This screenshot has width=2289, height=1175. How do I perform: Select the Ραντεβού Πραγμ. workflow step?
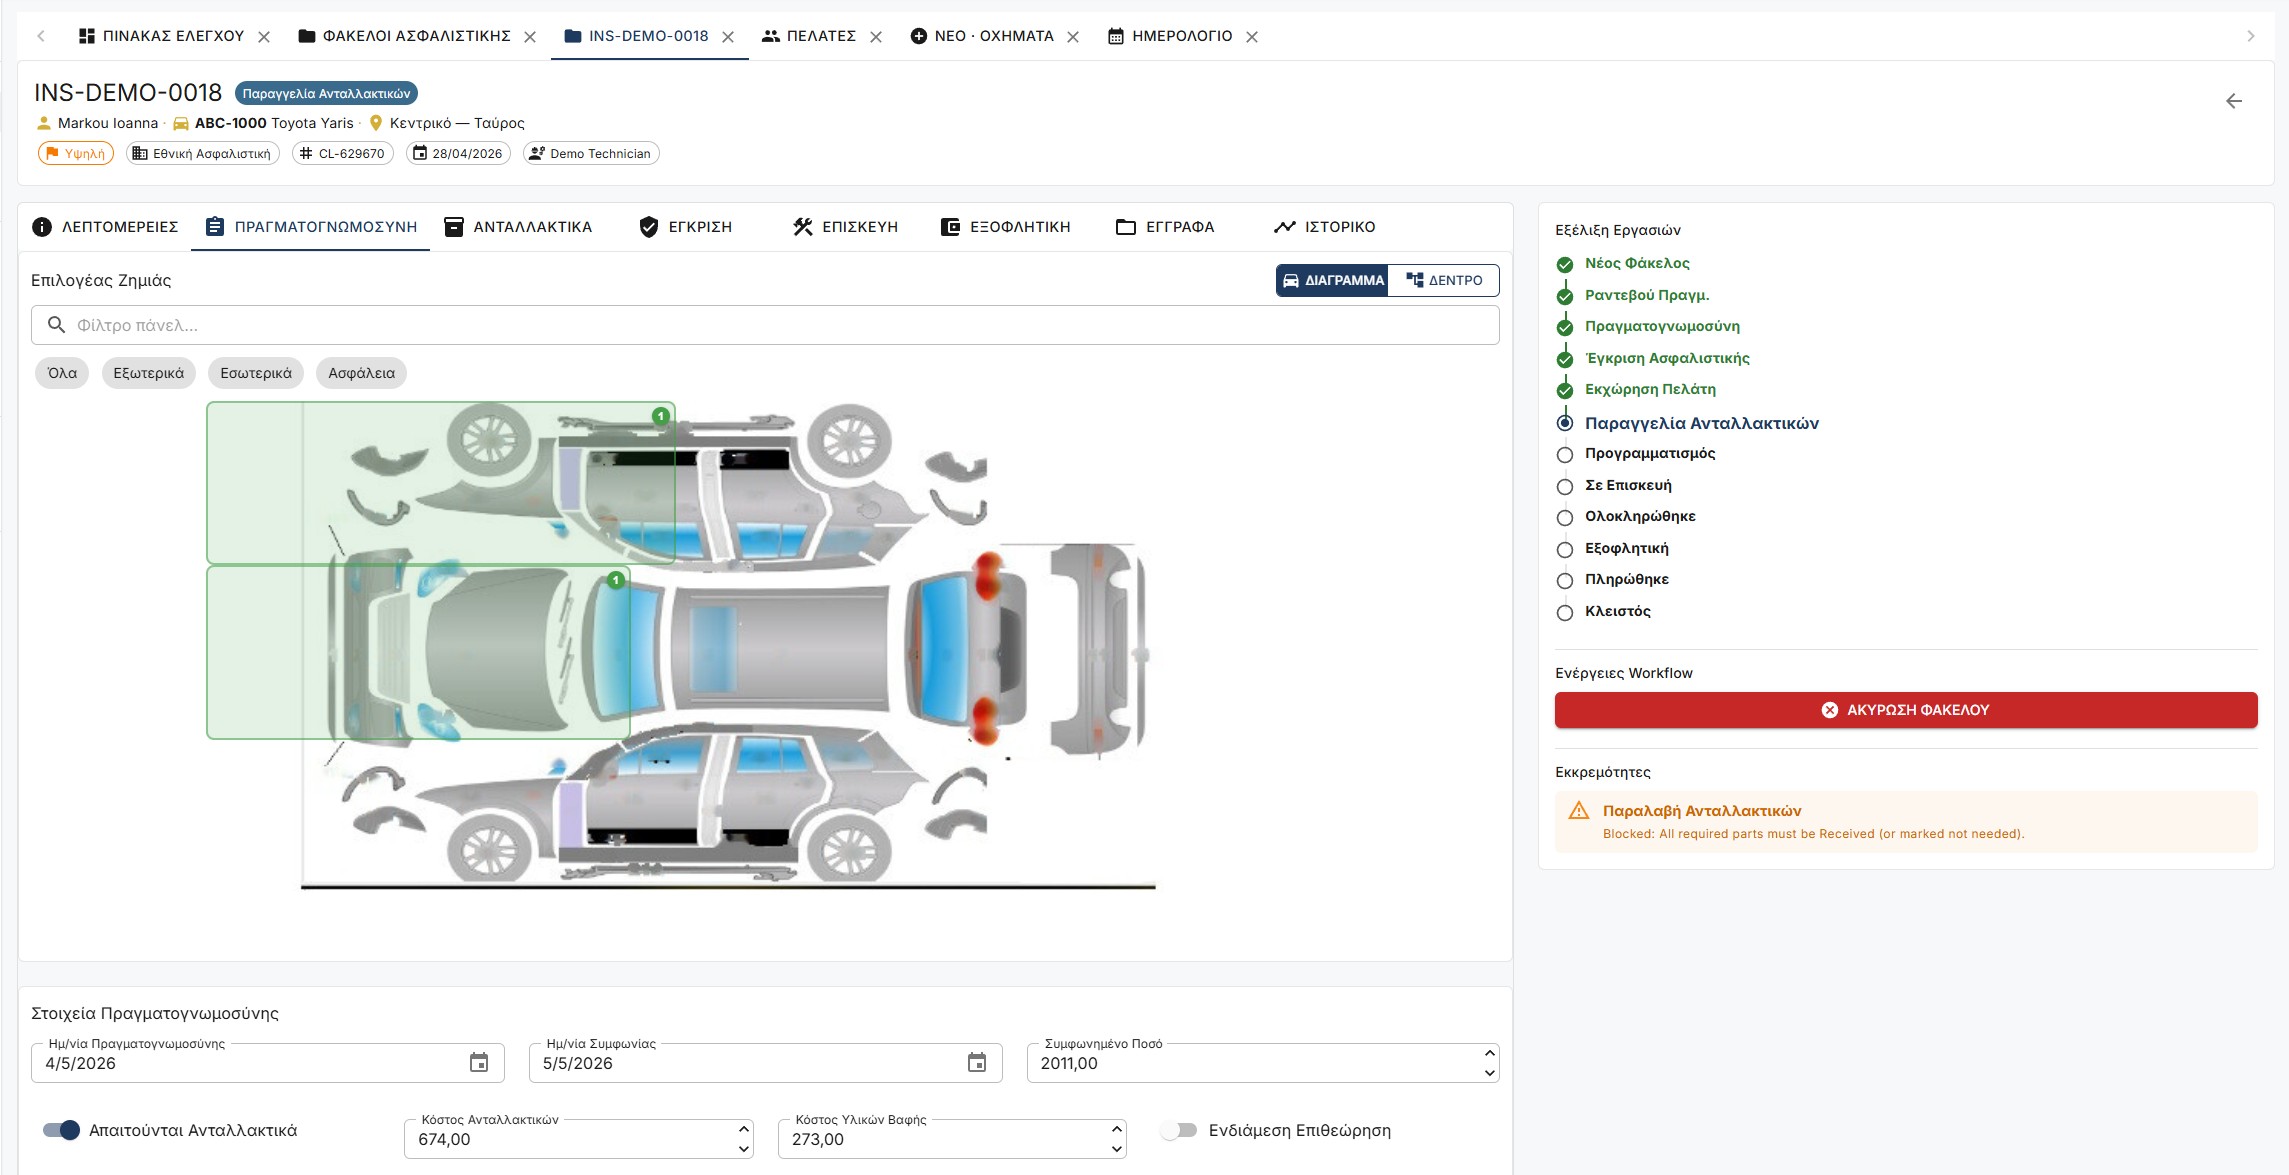click(1647, 296)
